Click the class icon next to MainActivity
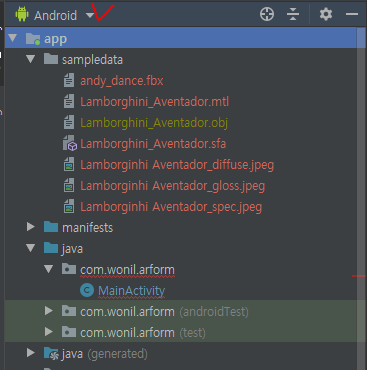This screenshot has width=367, height=370. 87,290
